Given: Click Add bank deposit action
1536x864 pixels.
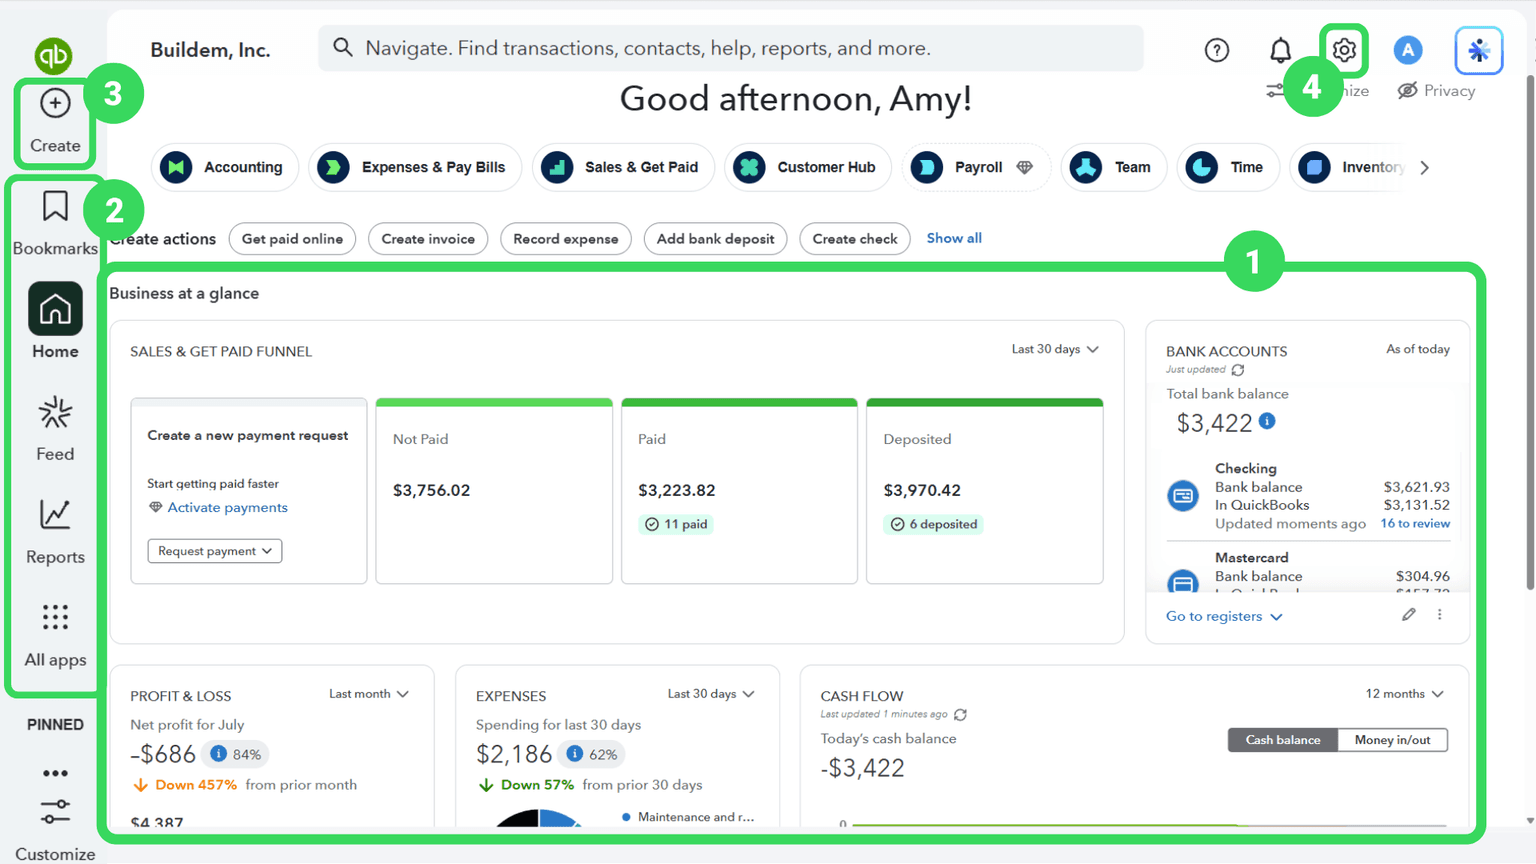Looking at the screenshot, I should (x=715, y=239).
